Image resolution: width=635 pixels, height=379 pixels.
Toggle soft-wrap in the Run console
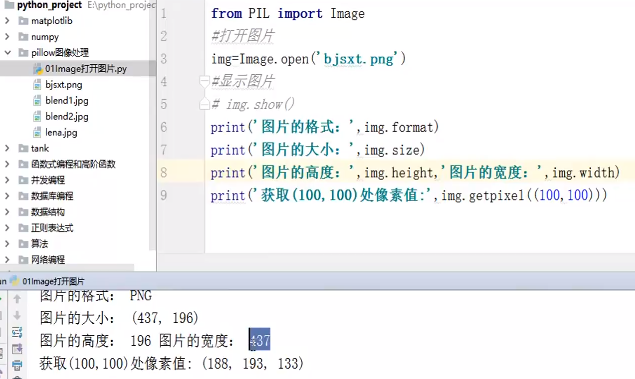(x=17, y=332)
